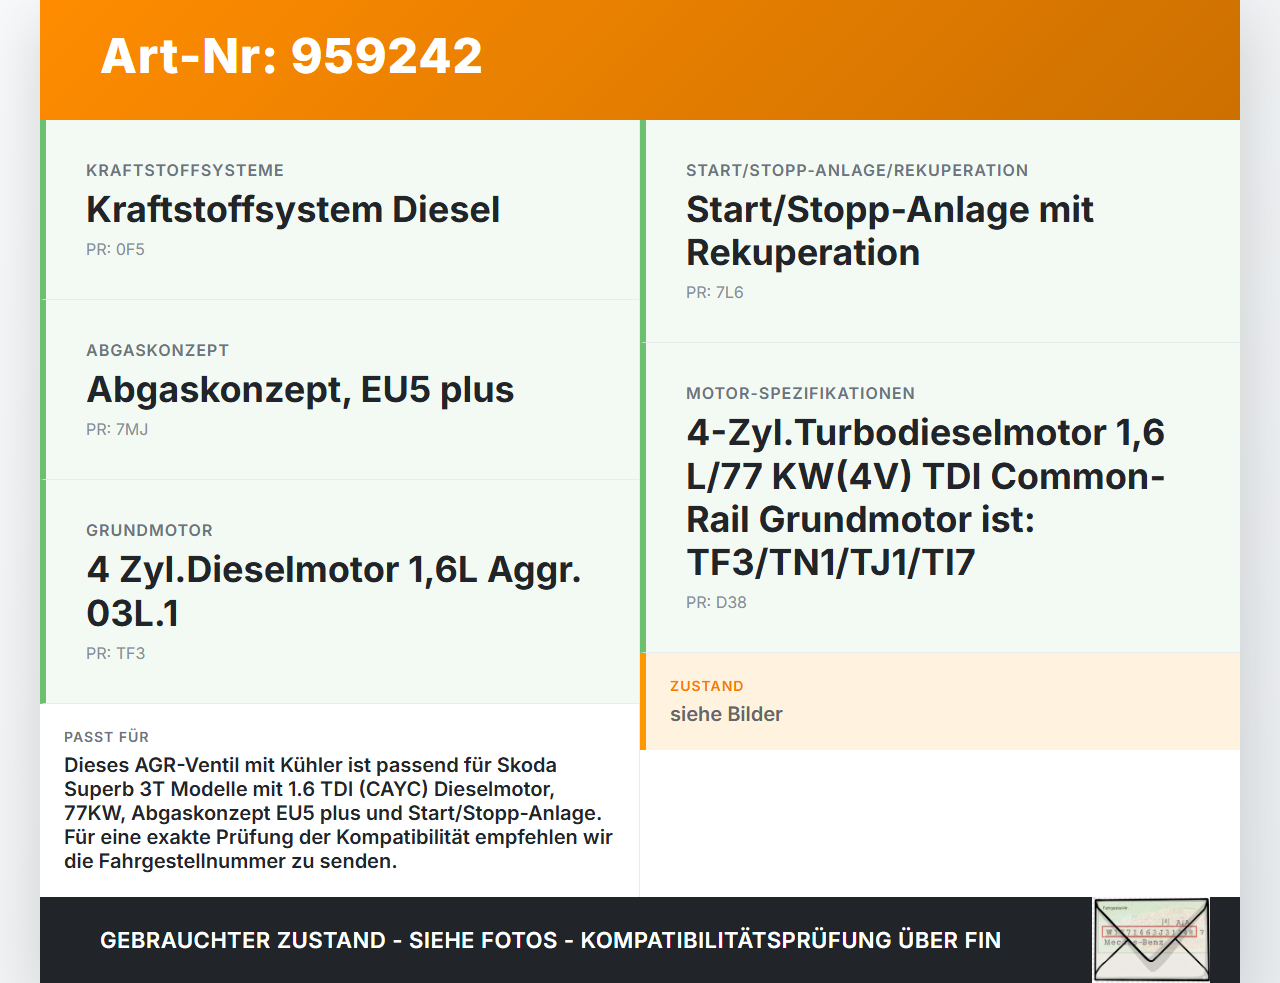Click the green bar beside Abgaskonzept
The height and width of the screenshot is (983, 1280).
pyautogui.click(x=43, y=389)
